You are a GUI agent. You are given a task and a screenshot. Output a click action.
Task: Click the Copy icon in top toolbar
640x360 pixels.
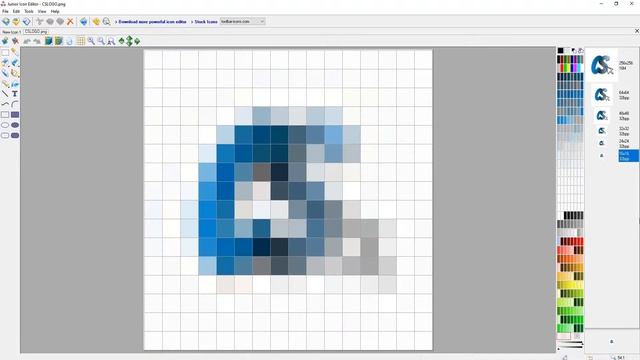coord(50,21)
